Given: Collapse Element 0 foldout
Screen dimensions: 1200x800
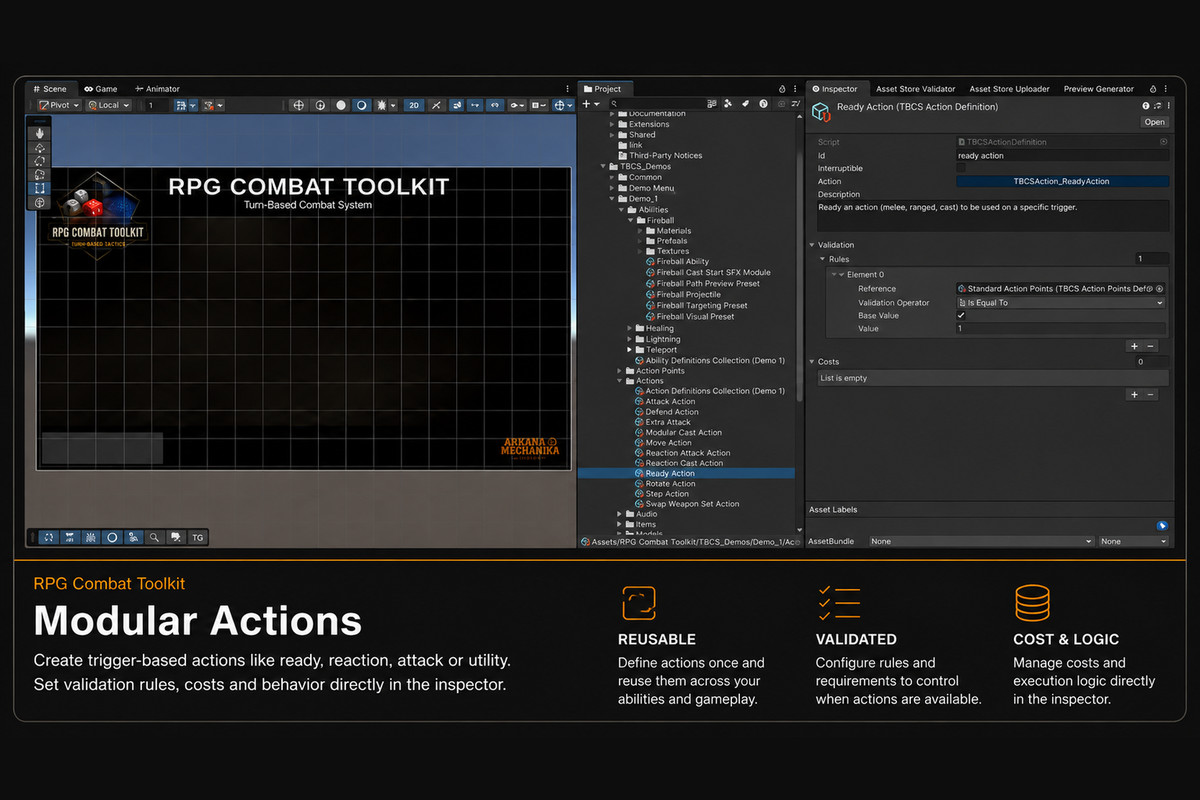Looking at the screenshot, I should point(842,274).
